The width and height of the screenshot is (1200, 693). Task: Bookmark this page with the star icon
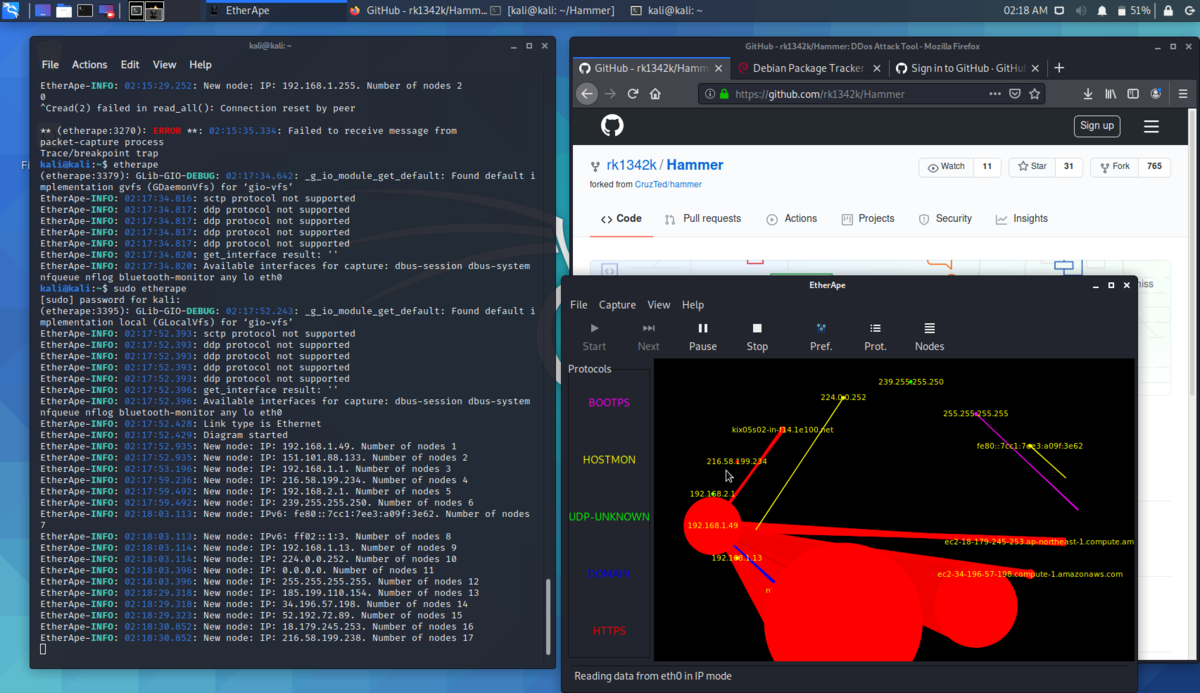[1035, 94]
